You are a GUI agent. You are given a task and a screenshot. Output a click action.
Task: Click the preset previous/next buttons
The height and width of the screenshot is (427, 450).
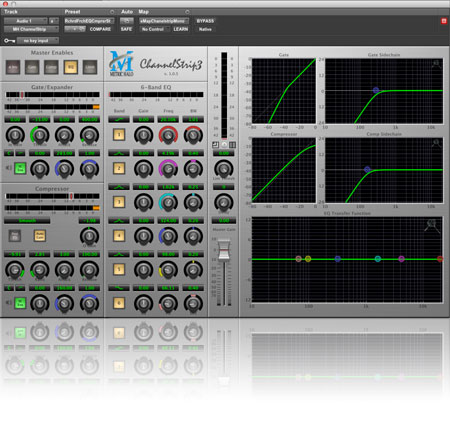click(75, 29)
